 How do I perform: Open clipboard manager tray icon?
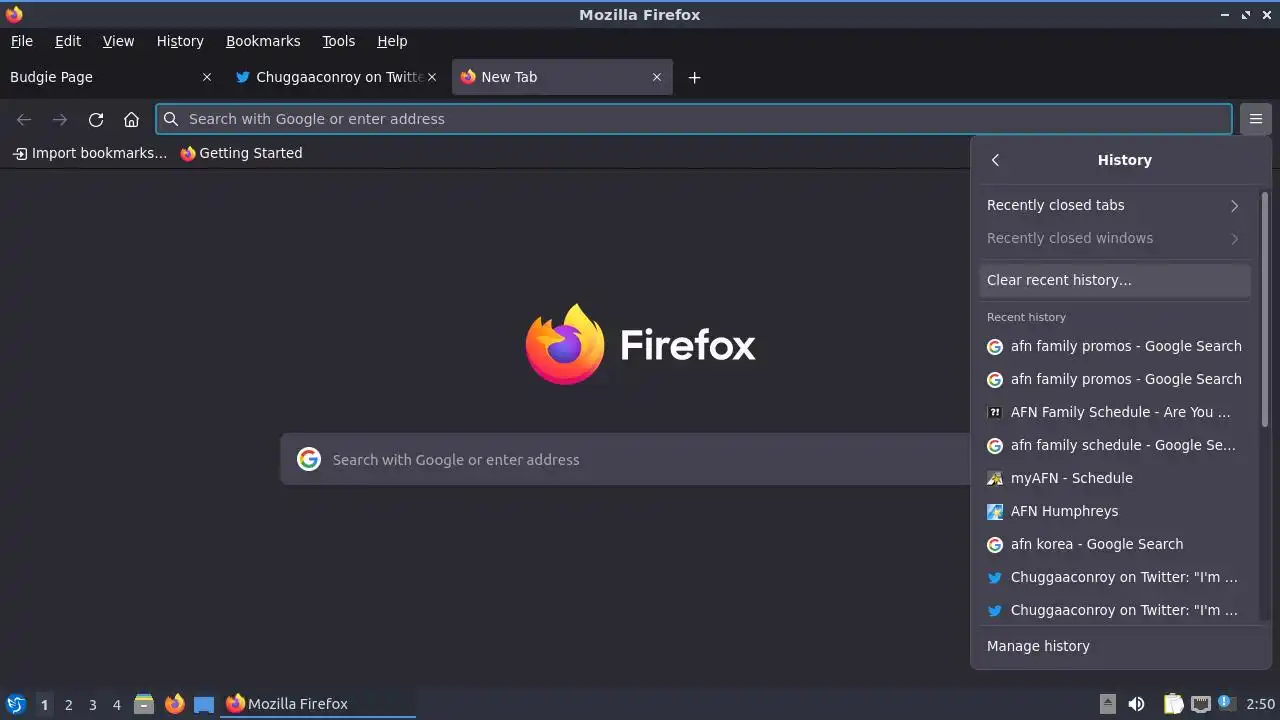(1173, 704)
